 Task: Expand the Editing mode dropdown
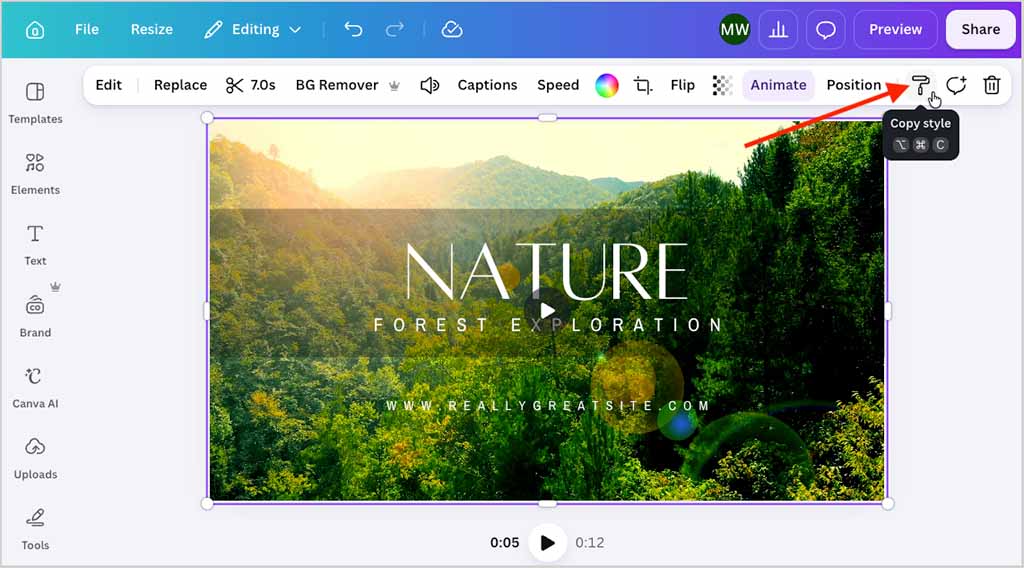[252, 29]
